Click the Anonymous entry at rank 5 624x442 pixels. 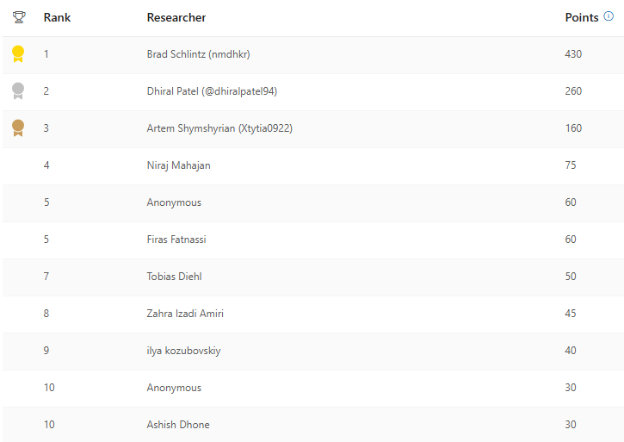tap(174, 202)
